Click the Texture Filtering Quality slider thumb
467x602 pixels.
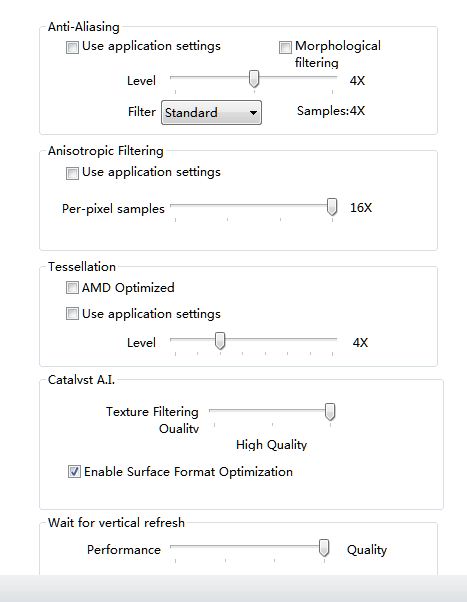pyautogui.click(x=330, y=412)
